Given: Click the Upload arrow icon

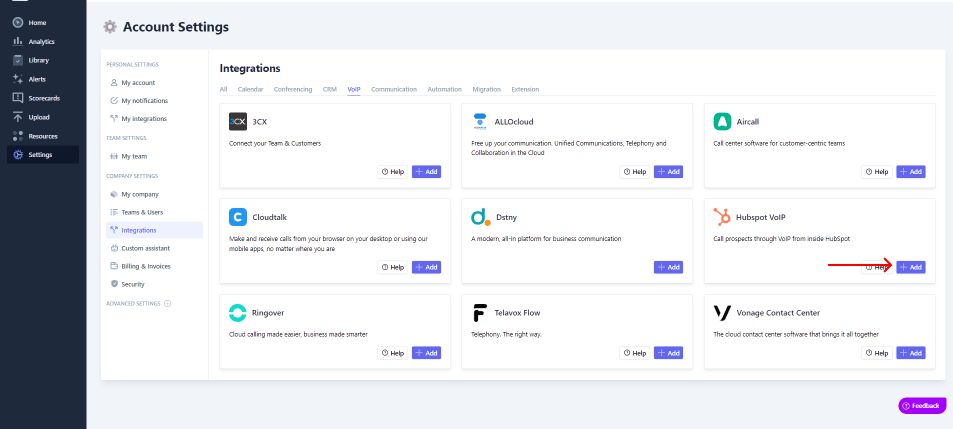Looking at the screenshot, I should [18, 117].
